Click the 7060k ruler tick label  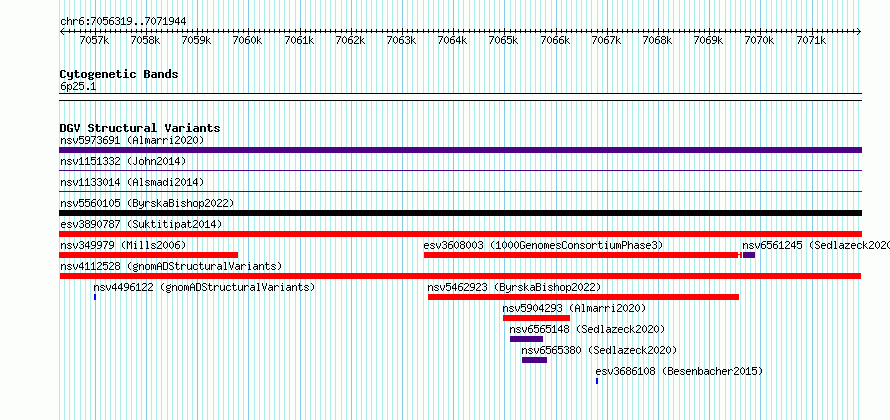click(248, 40)
